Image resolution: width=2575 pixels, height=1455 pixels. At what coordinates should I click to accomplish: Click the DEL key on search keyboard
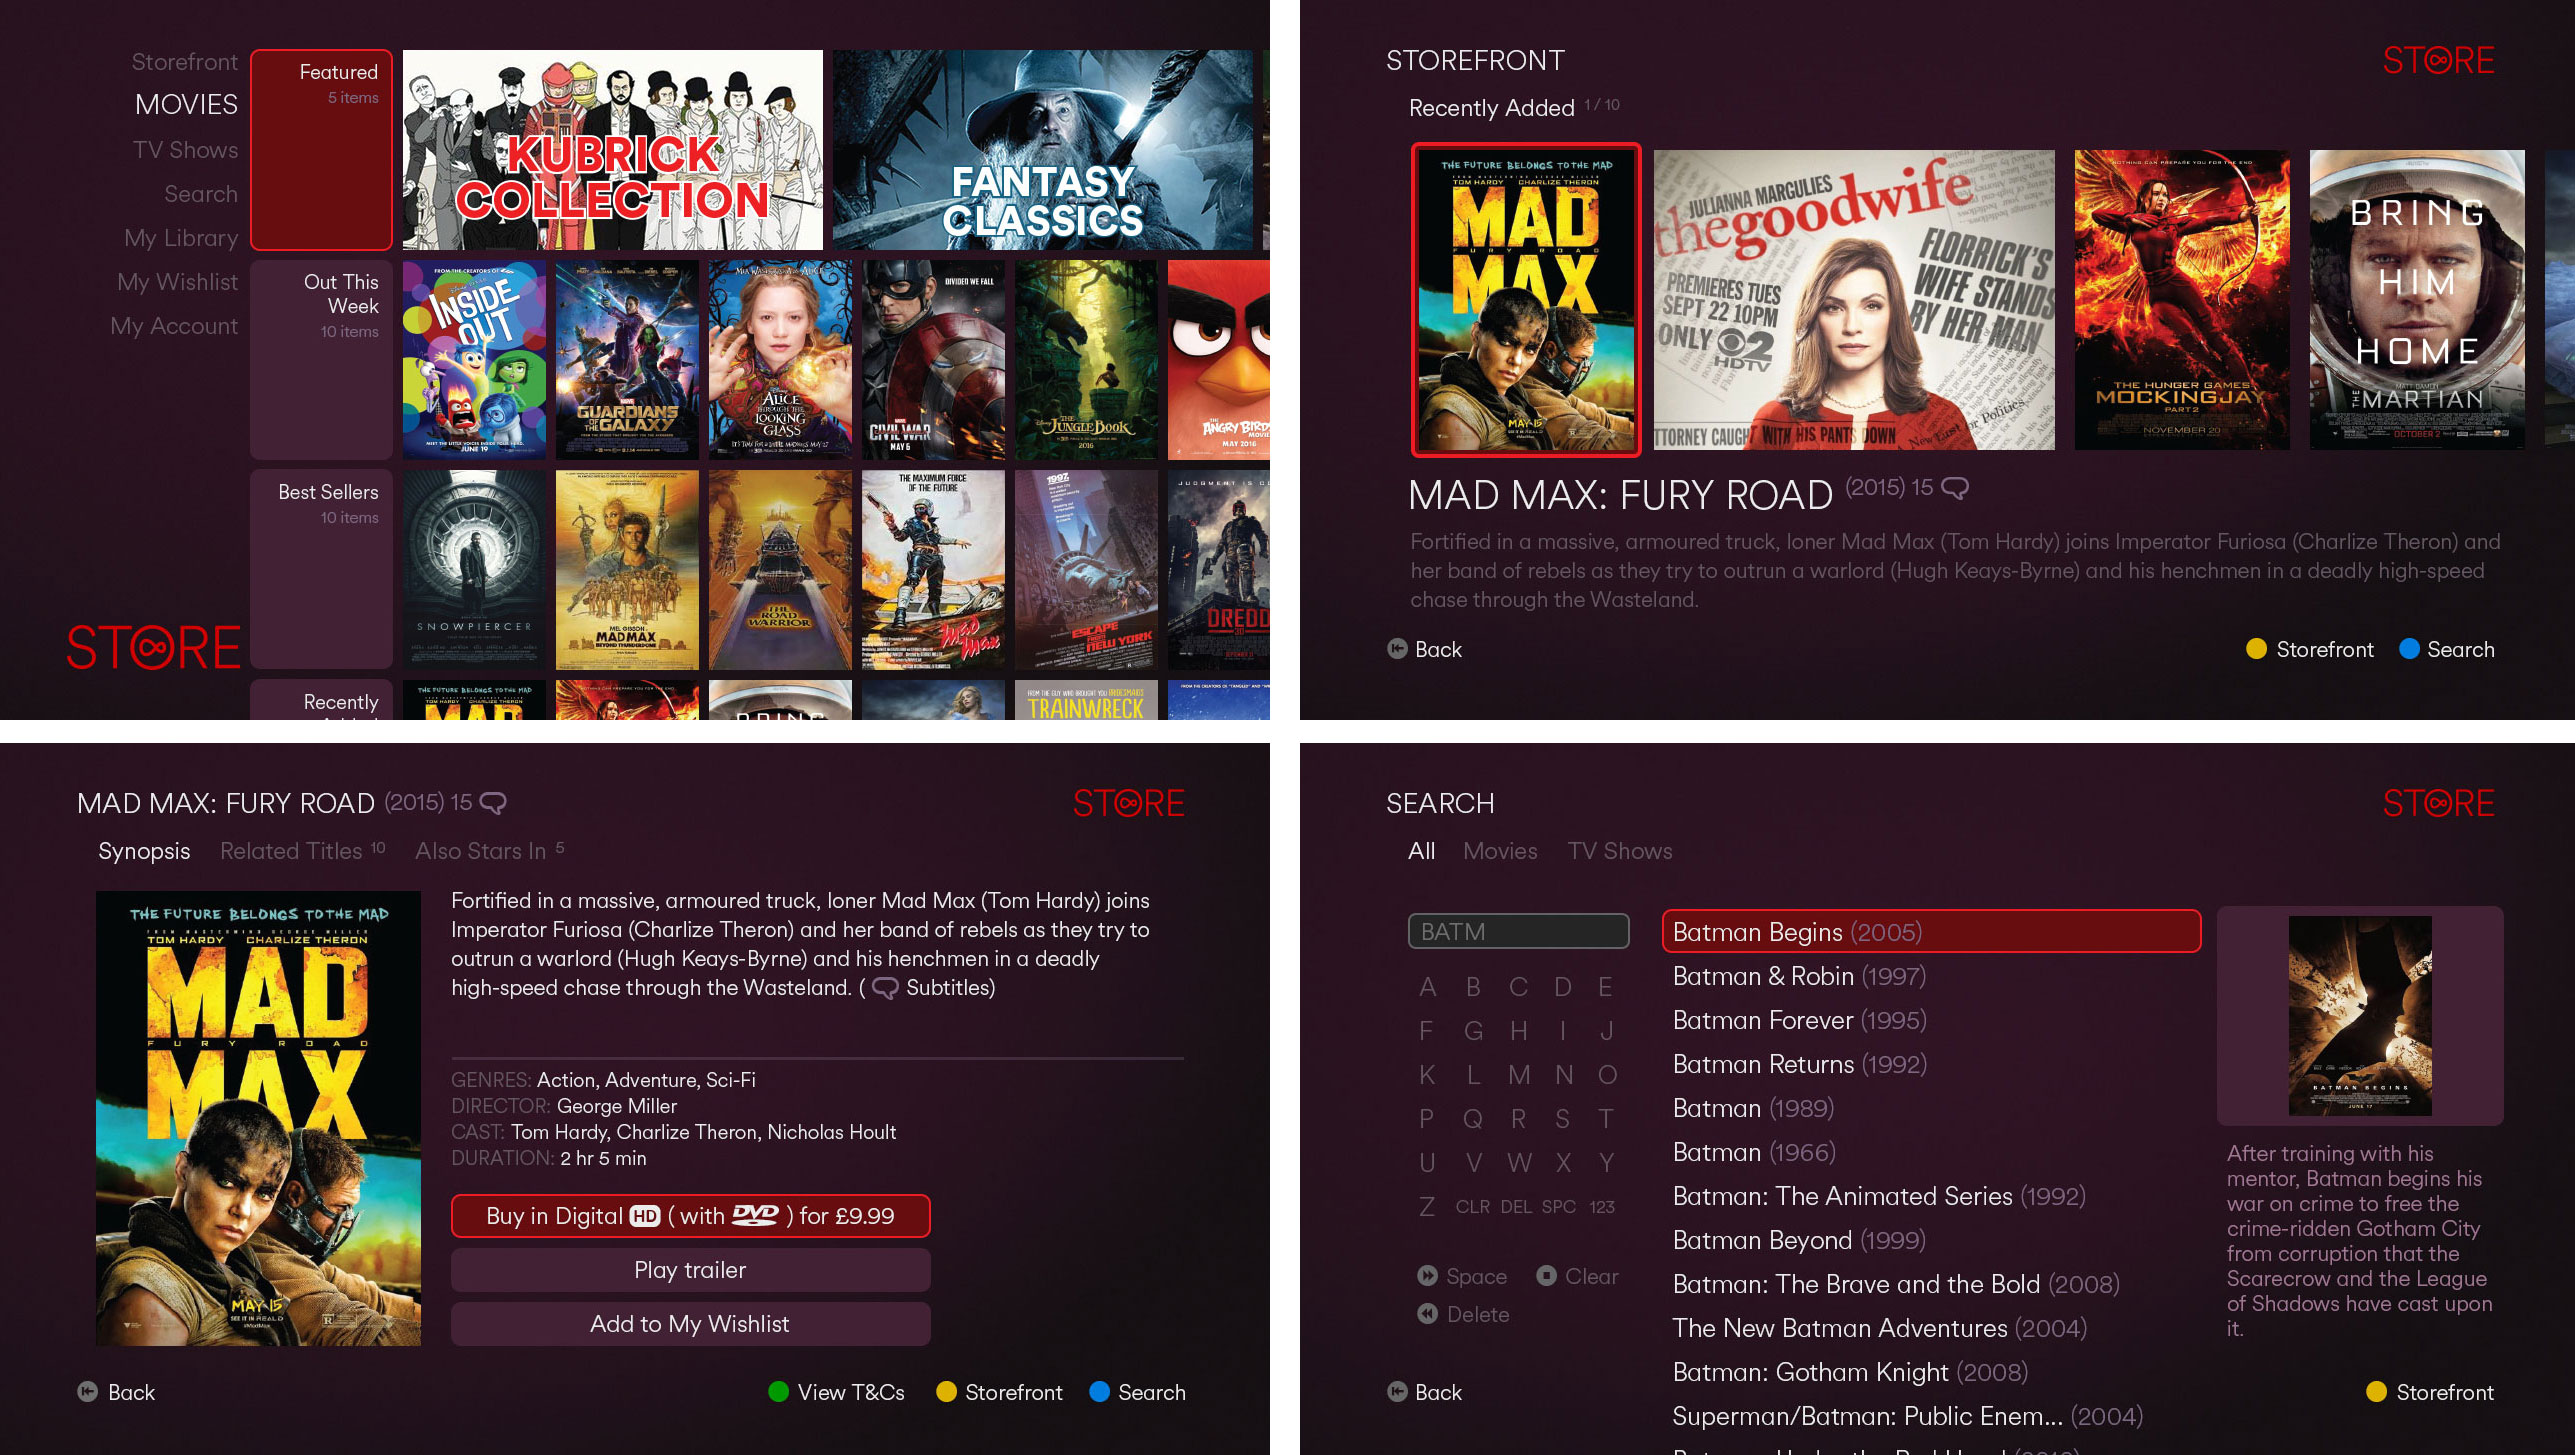coord(1516,1207)
